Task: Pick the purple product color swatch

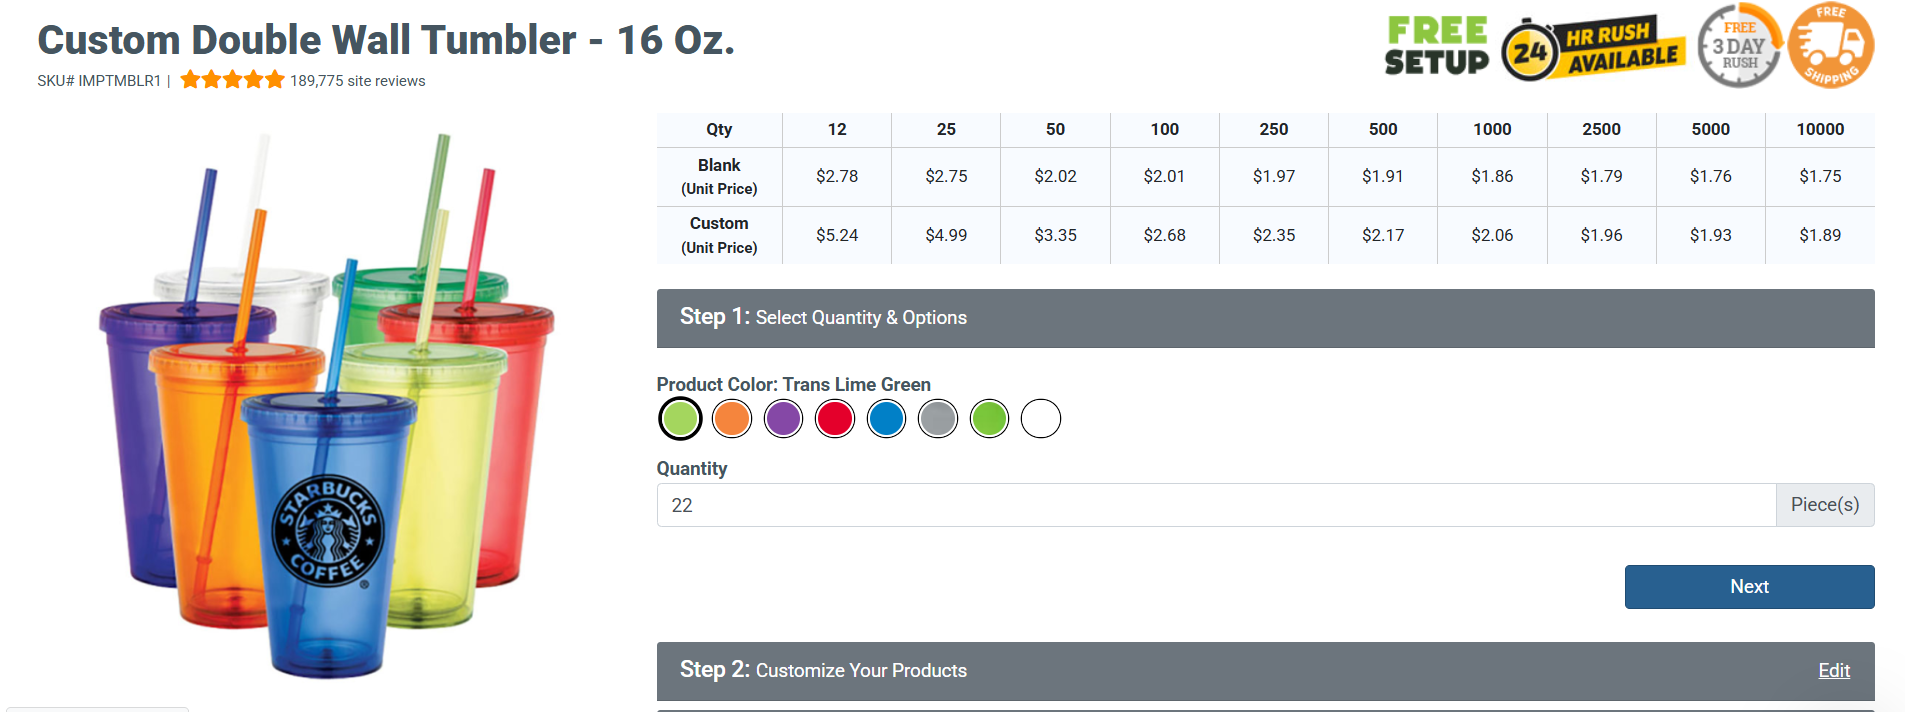Action: click(x=783, y=418)
